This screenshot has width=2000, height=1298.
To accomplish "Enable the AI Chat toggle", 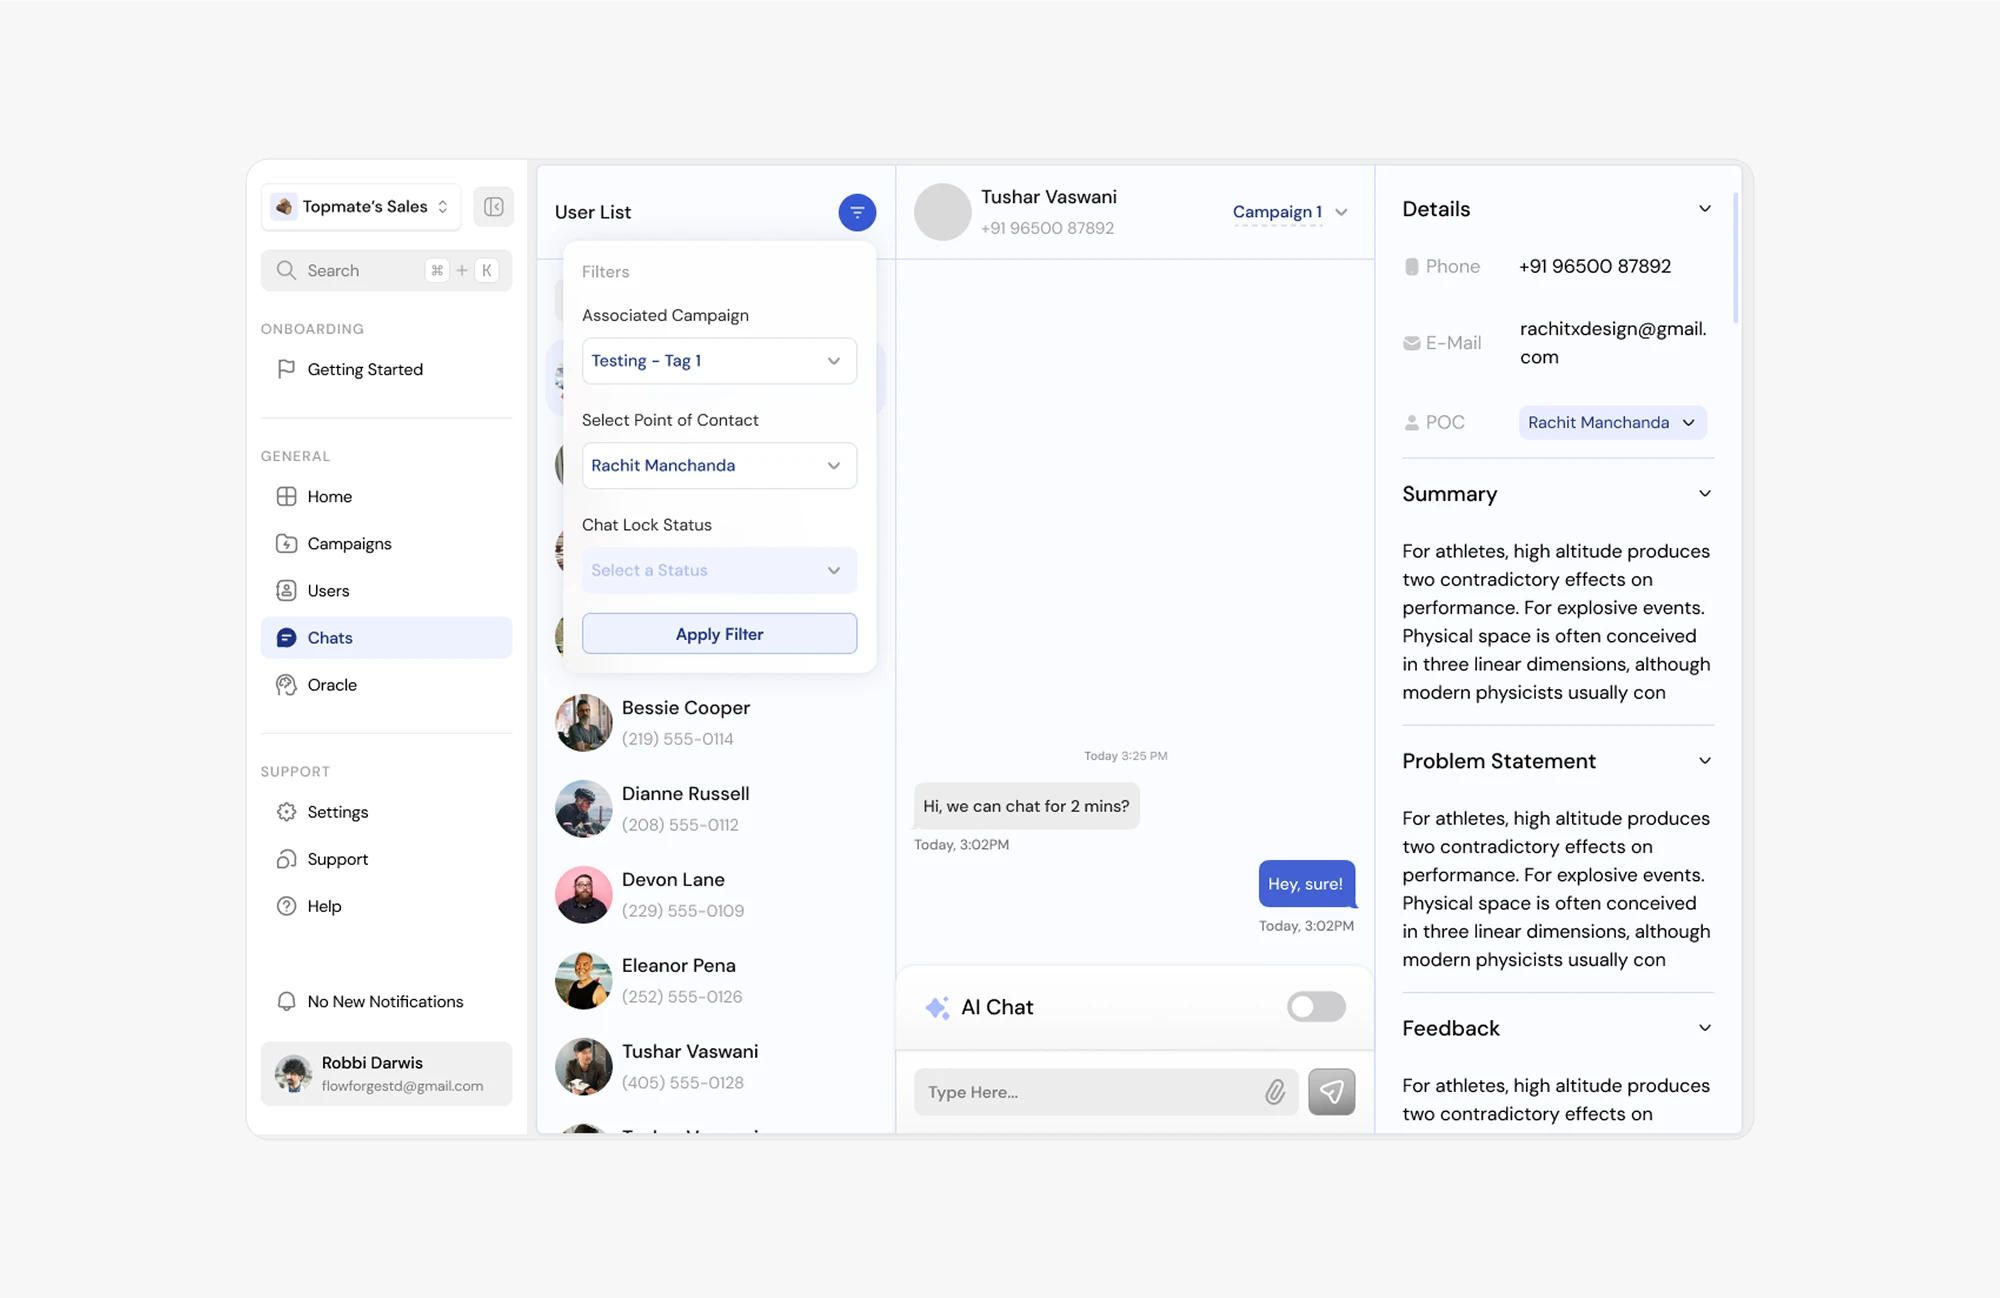I will (x=1316, y=1007).
